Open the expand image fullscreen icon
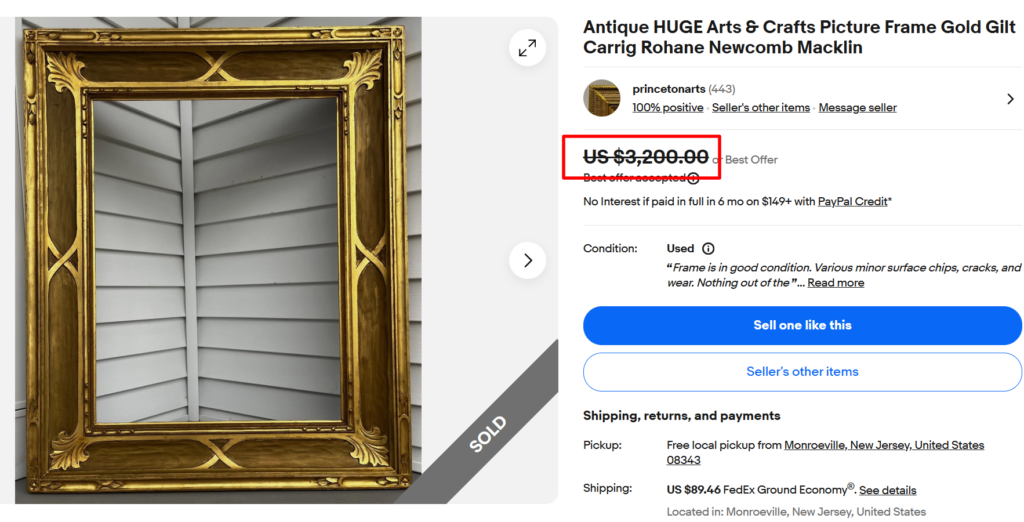This screenshot has height=522, width=1024. click(527, 48)
